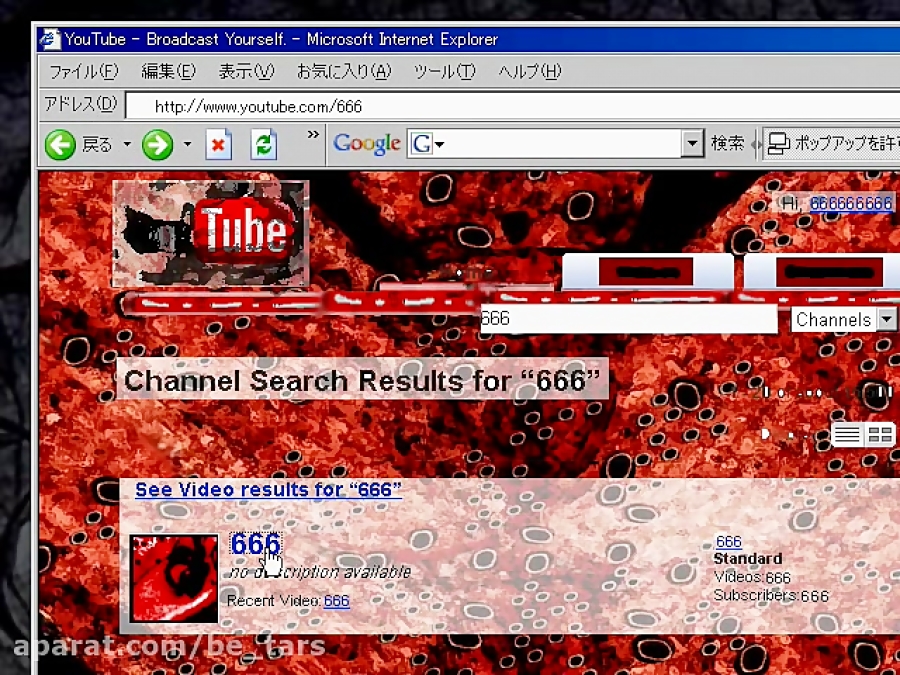Click the Refresh page icon
The height and width of the screenshot is (675, 900).
tap(263, 145)
